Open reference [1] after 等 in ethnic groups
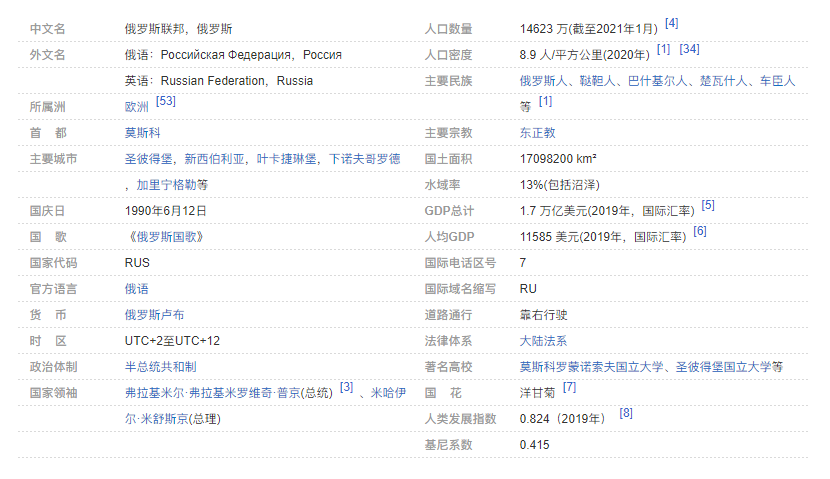This screenshot has width=830, height=479. (545, 101)
